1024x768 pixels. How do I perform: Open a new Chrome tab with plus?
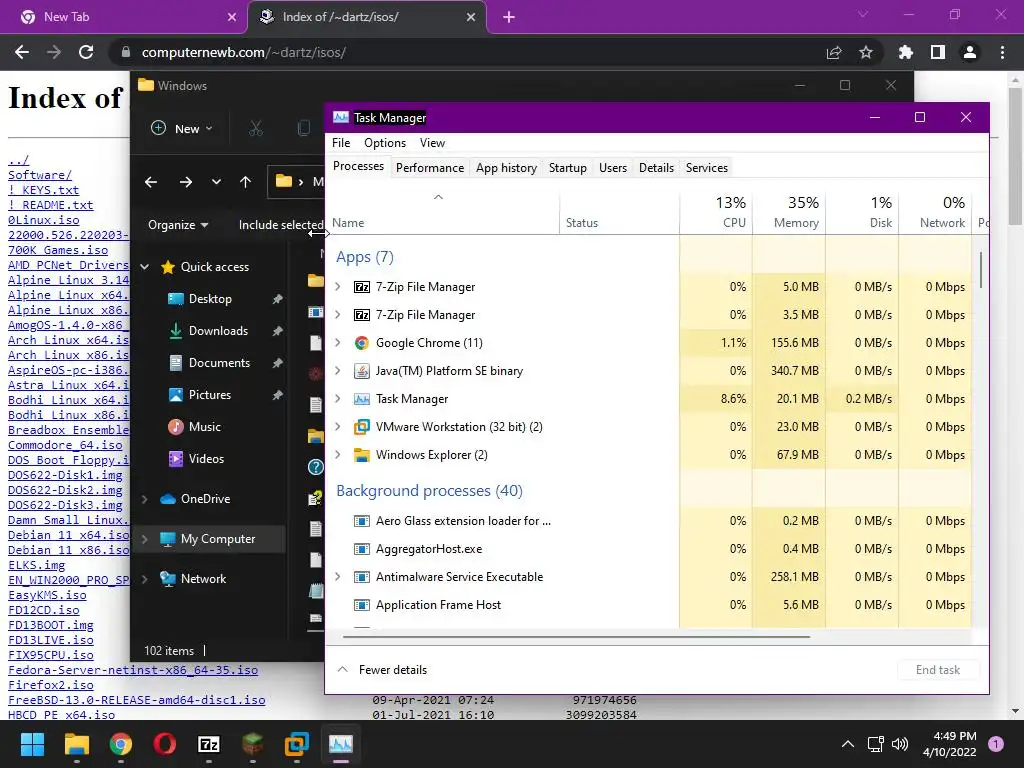click(509, 17)
